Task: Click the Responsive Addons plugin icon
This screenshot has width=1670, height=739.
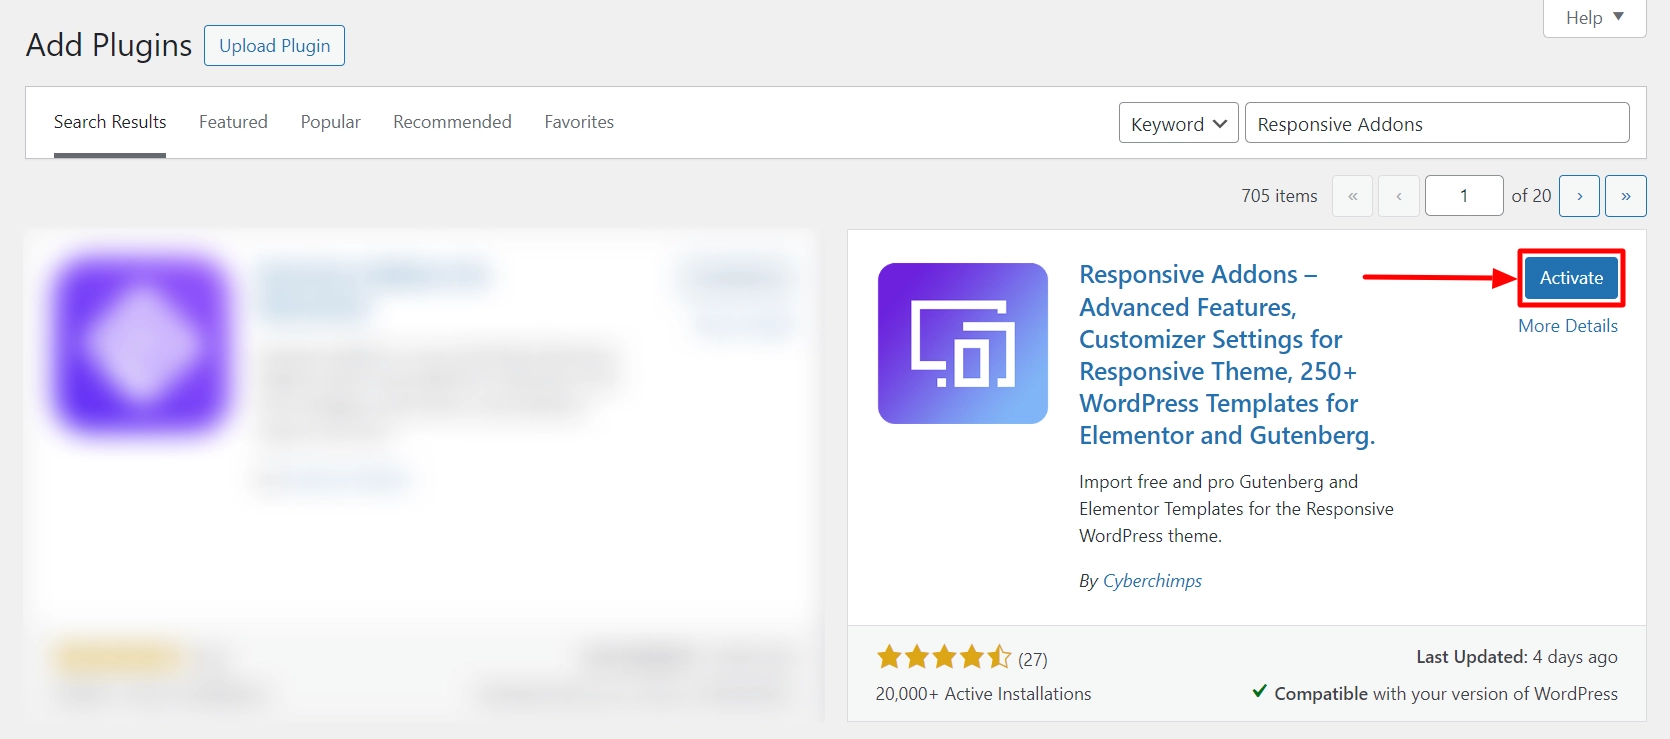Action: (x=963, y=343)
